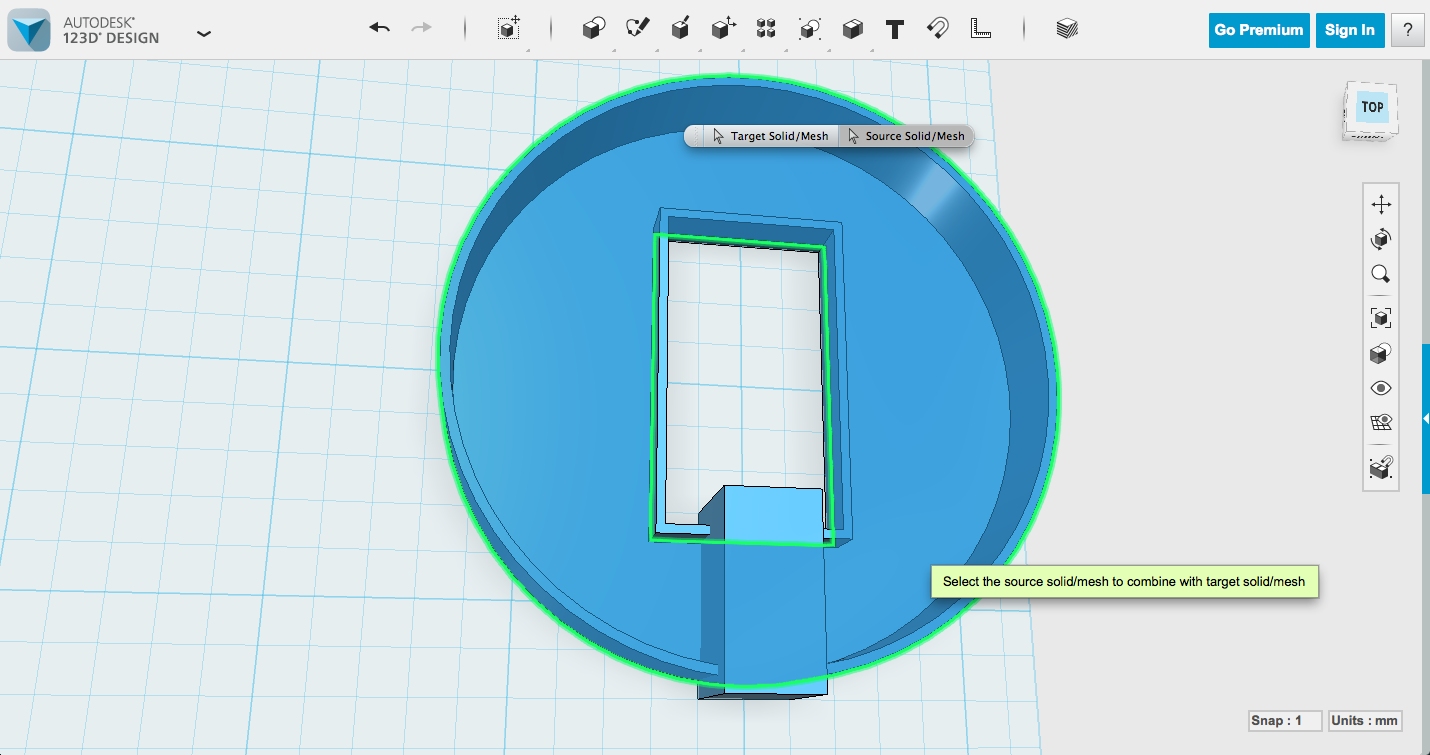Toggle snapping via the magnet cube icon

tap(1381, 466)
